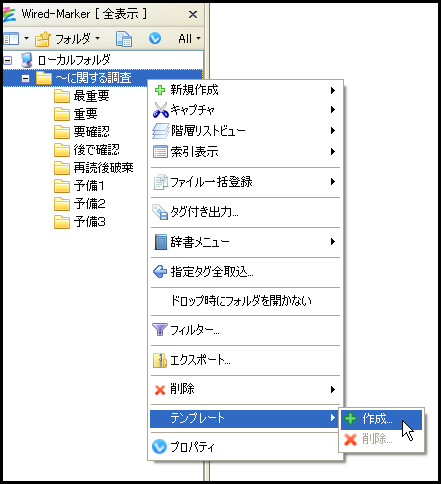The width and height of the screenshot is (441, 484).
Task: Click the sidebar layout view icon
Action: coord(11,39)
